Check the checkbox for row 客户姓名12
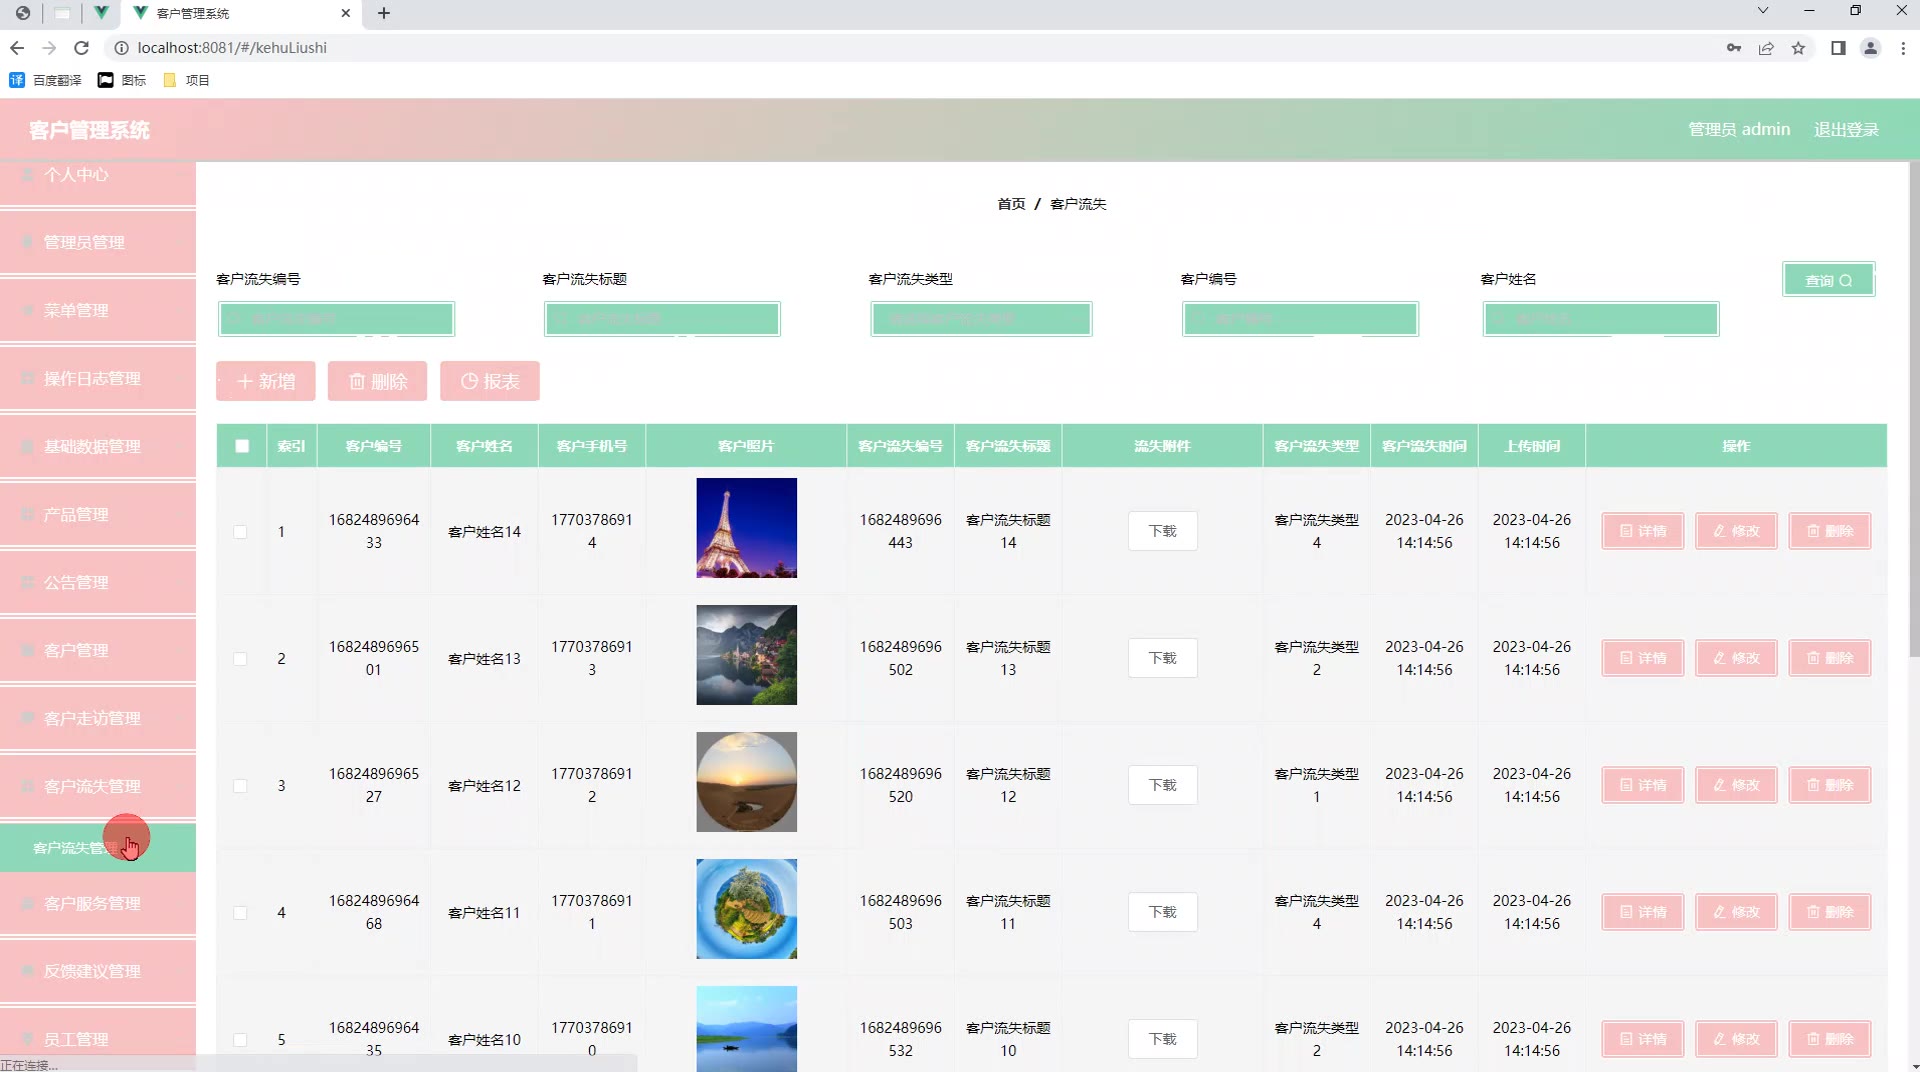Image resolution: width=1920 pixels, height=1072 pixels. click(240, 786)
